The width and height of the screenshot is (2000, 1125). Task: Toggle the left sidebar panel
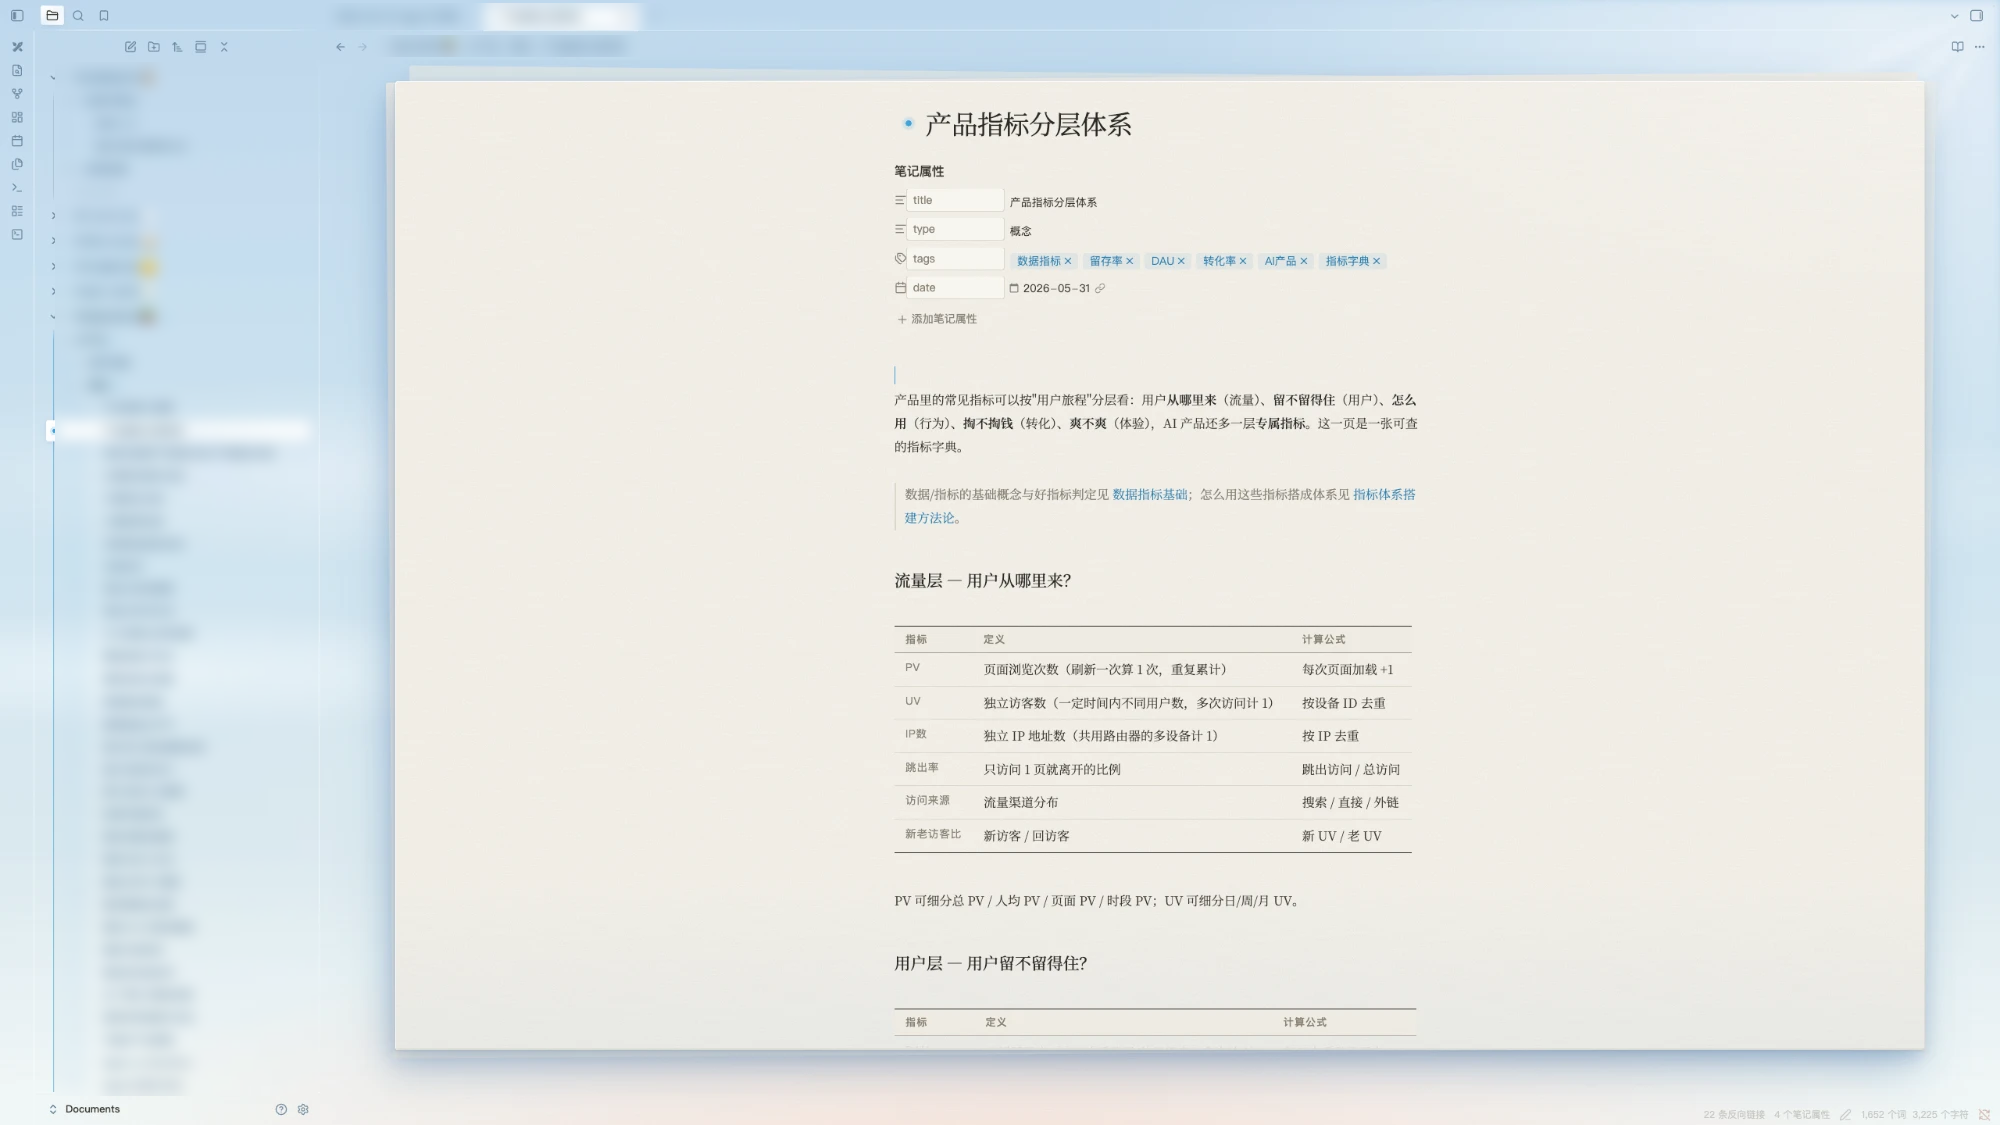click(17, 15)
